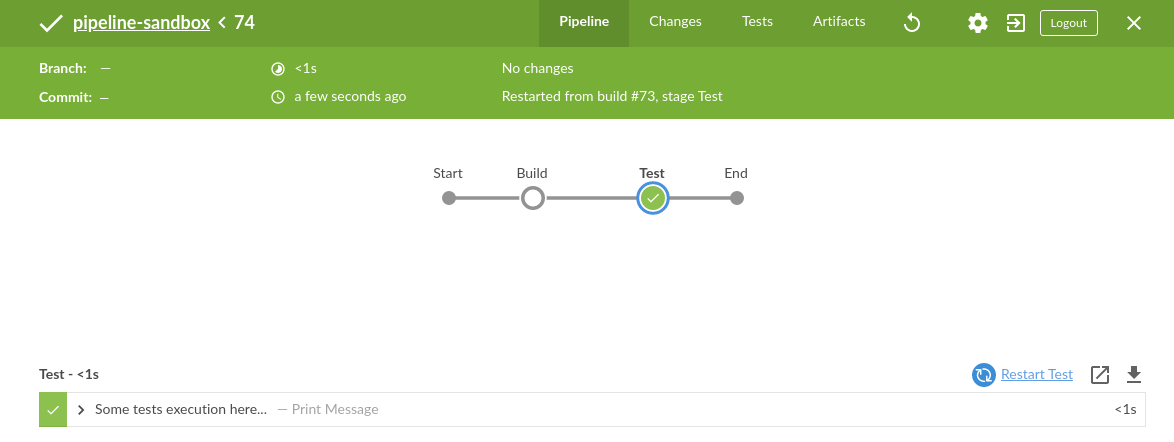Select the Build stage node
This screenshot has width=1174, height=442.
click(533, 198)
